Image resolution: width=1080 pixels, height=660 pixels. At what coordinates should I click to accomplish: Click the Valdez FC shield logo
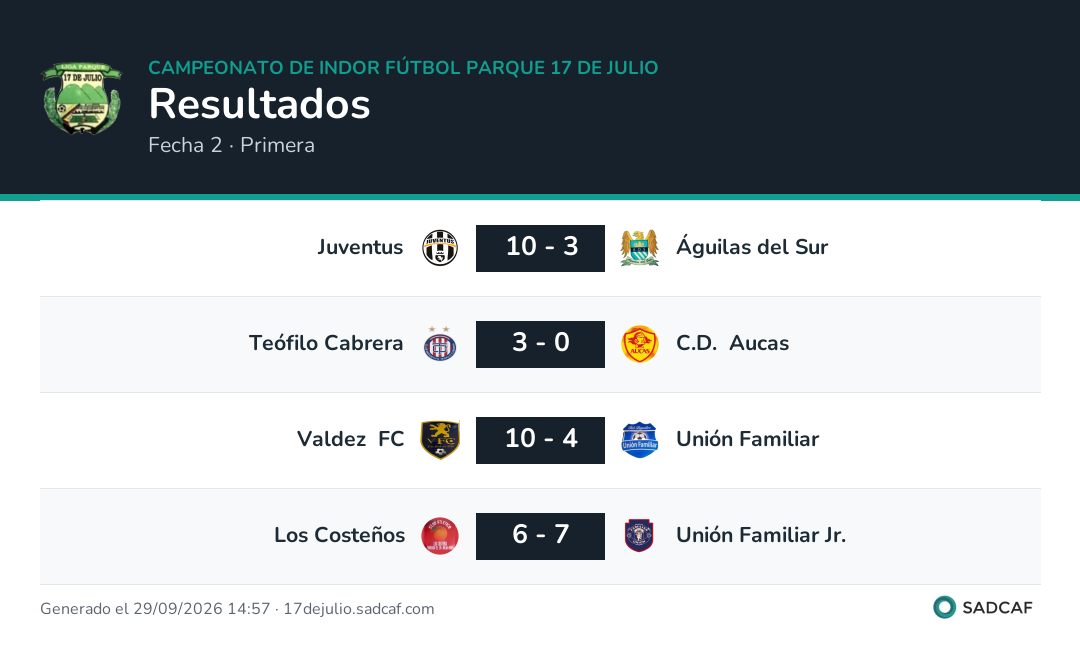point(439,440)
